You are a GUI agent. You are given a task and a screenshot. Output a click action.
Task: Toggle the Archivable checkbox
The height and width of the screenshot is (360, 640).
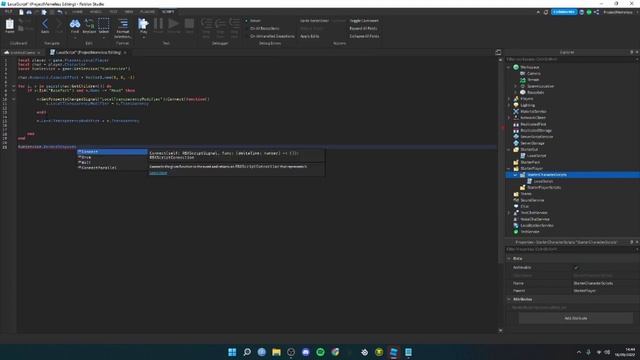576,268
